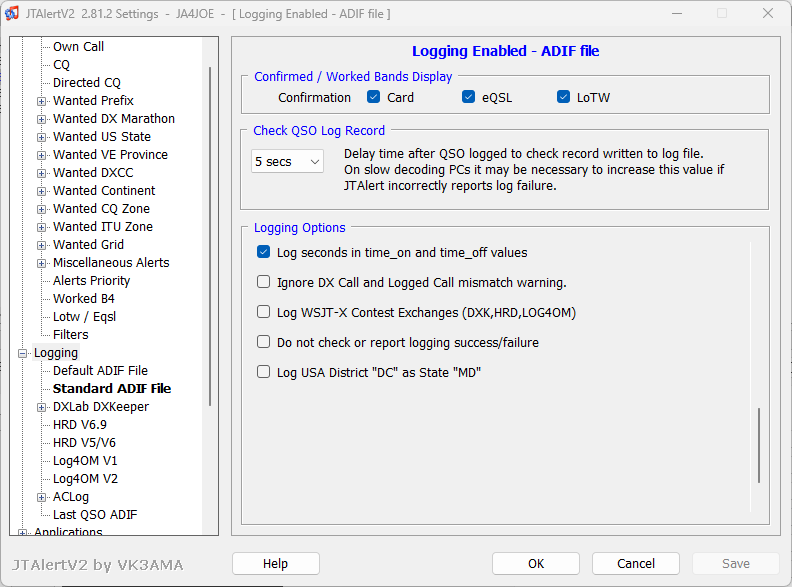Expand the Wanted Grid node
This screenshot has height=587, width=792.
[41, 245]
